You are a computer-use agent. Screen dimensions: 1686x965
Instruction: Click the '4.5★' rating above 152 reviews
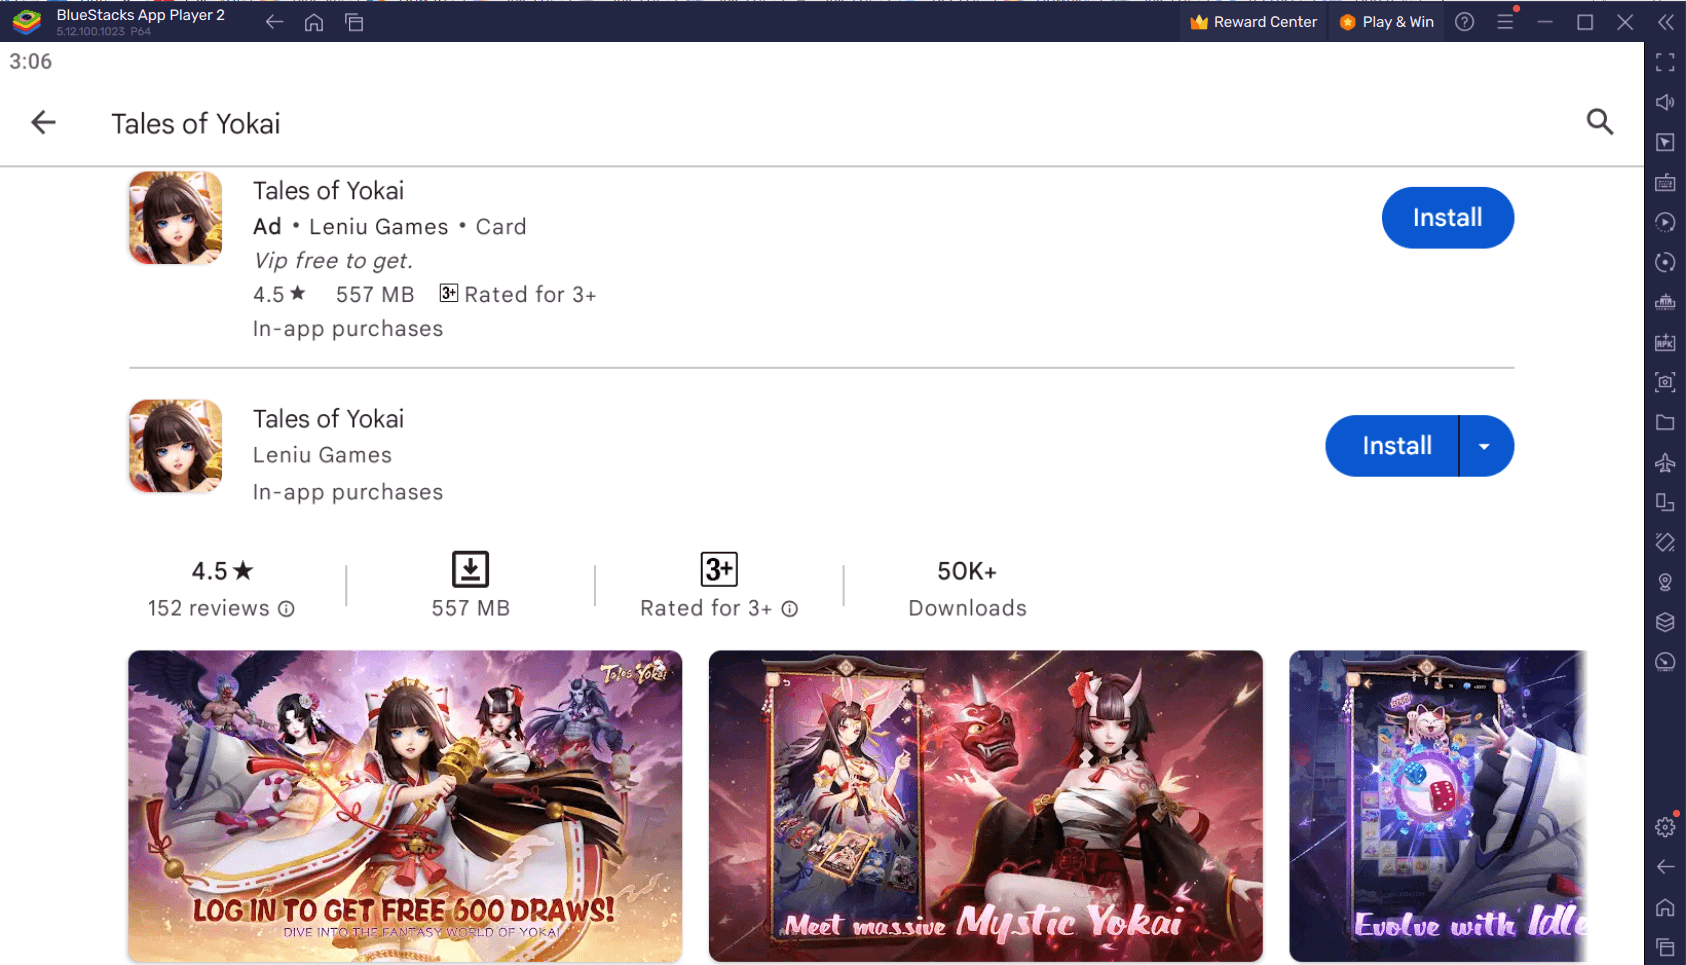pos(222,571)
